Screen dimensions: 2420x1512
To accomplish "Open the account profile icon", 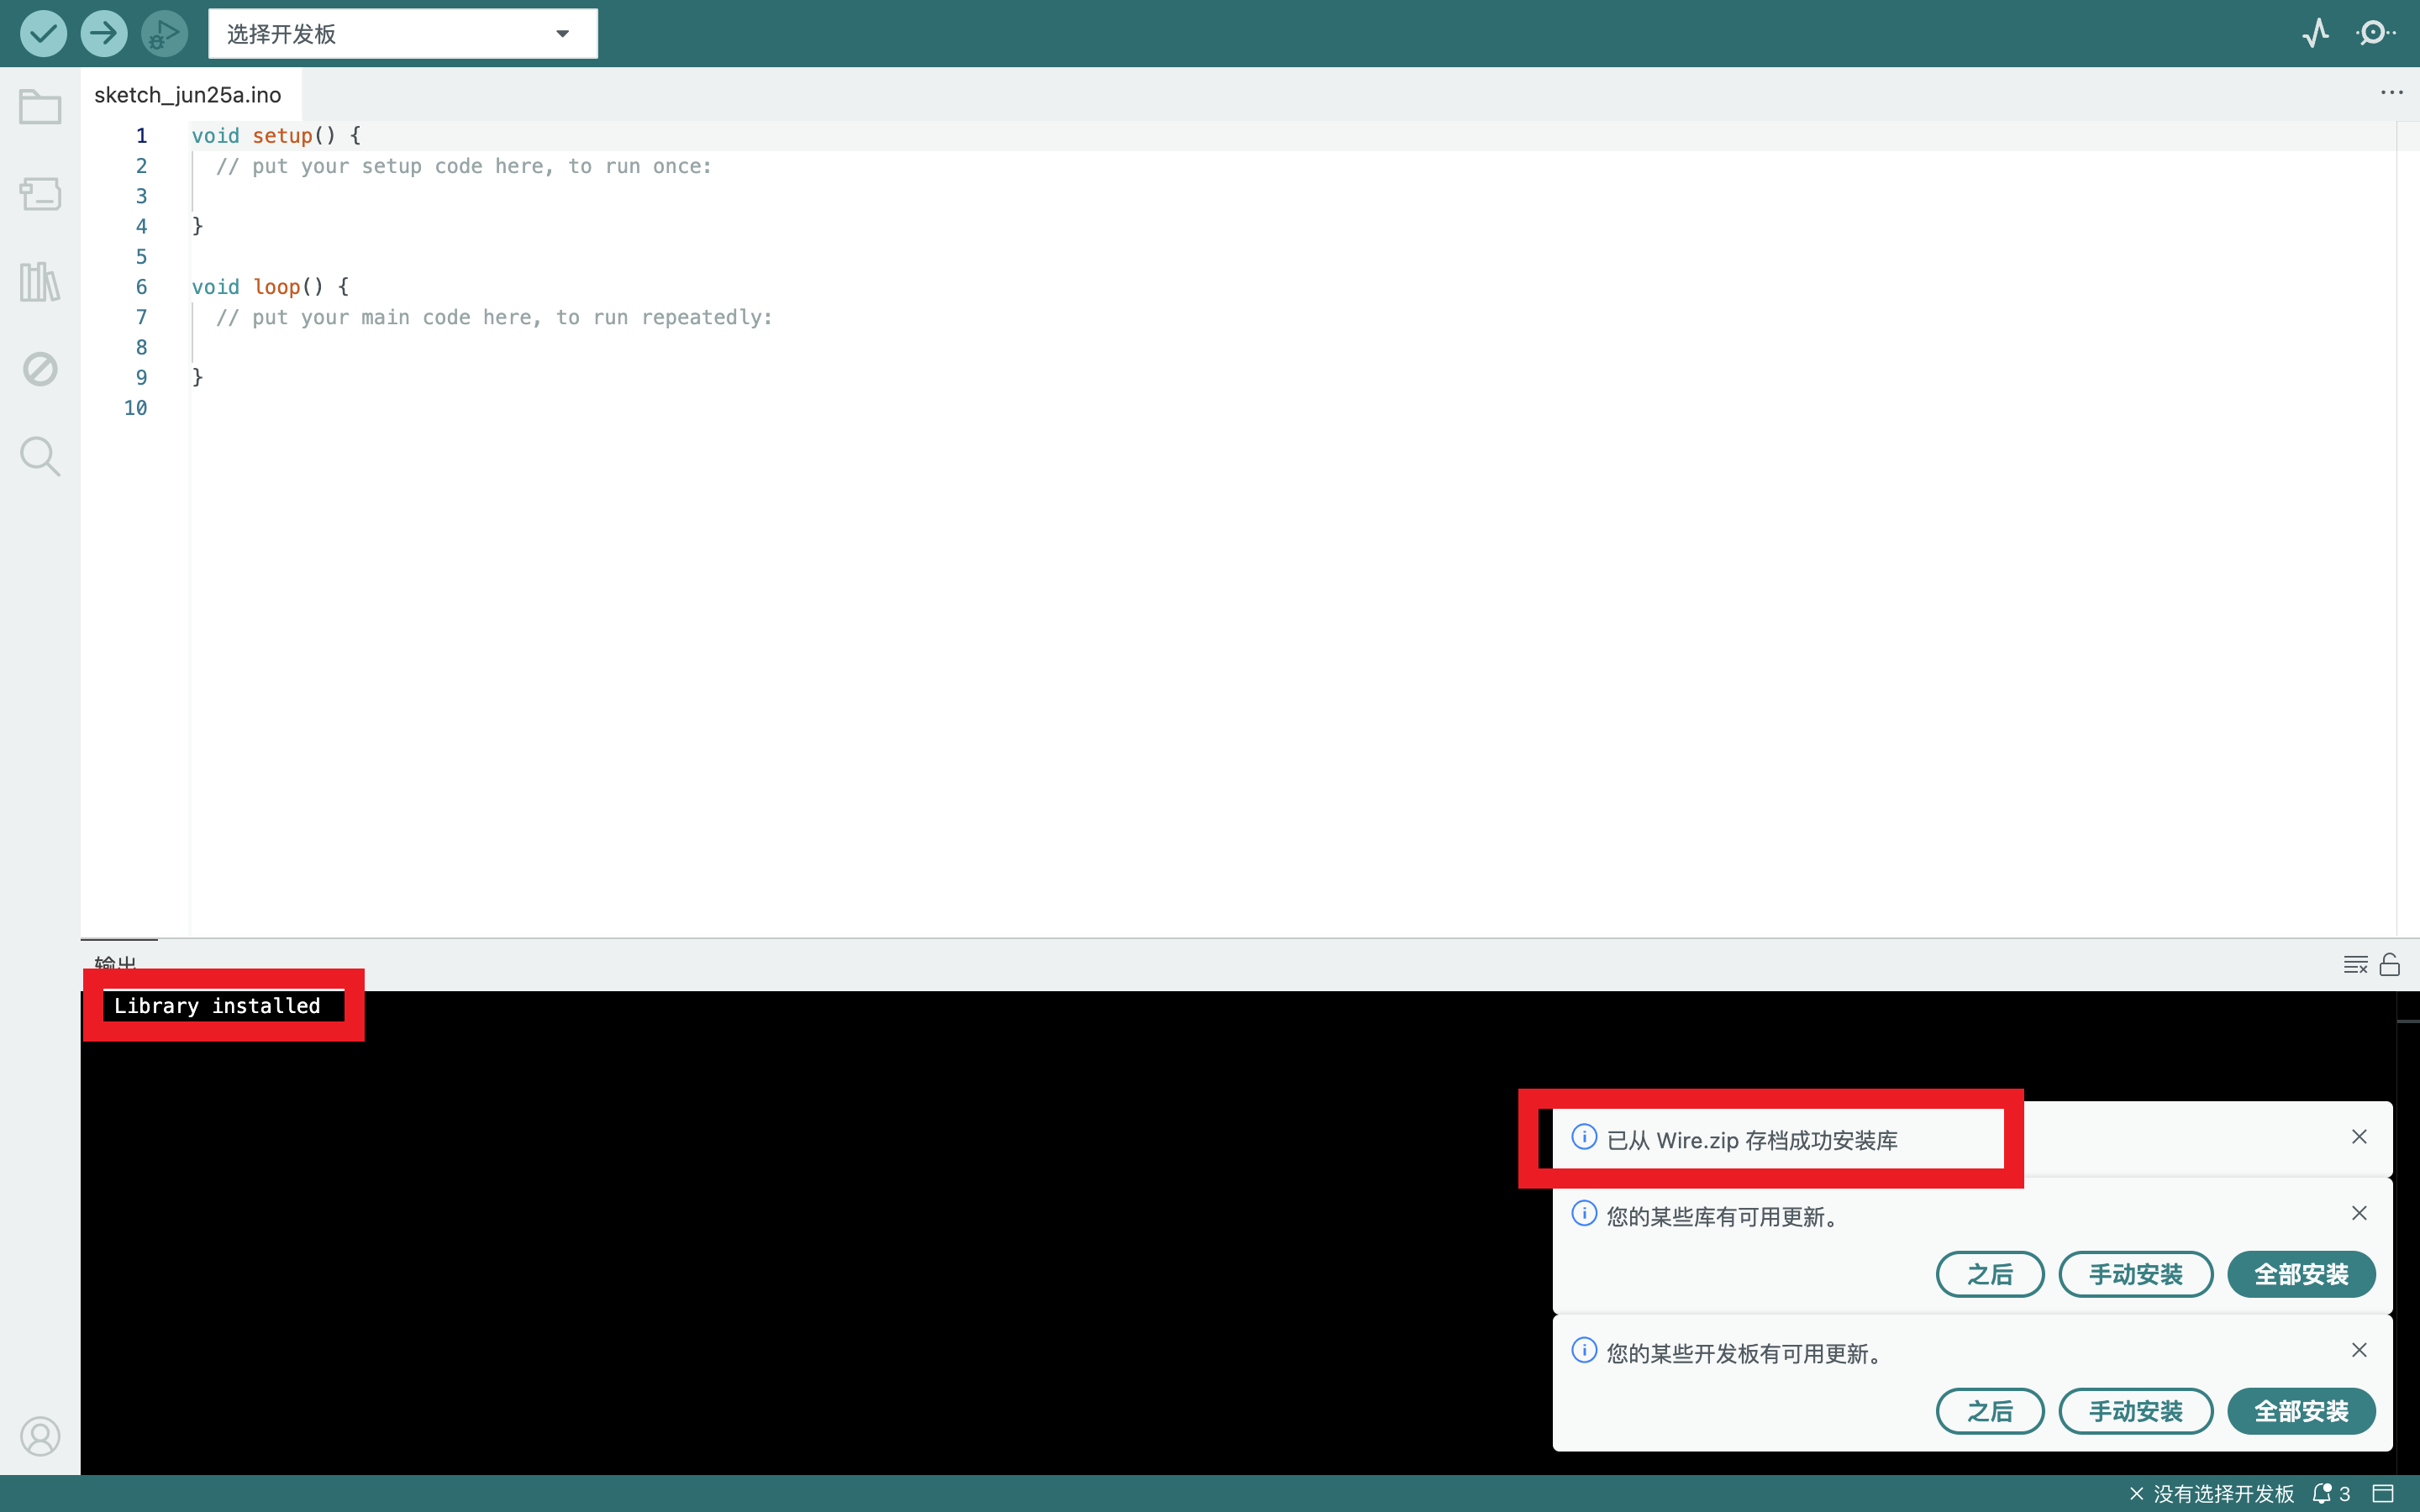I will pos(40,1436).
